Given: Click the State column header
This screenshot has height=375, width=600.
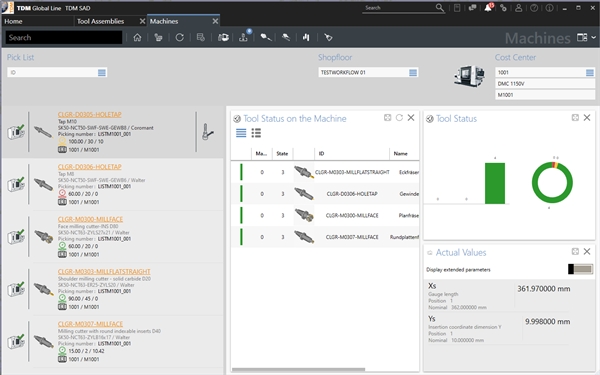Looking at the screenshot, I should coord(282,153).
